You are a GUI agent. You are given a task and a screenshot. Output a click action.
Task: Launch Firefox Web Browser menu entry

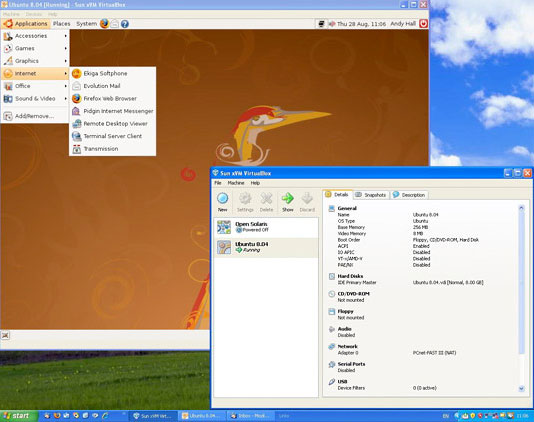[x=112, y=98]
